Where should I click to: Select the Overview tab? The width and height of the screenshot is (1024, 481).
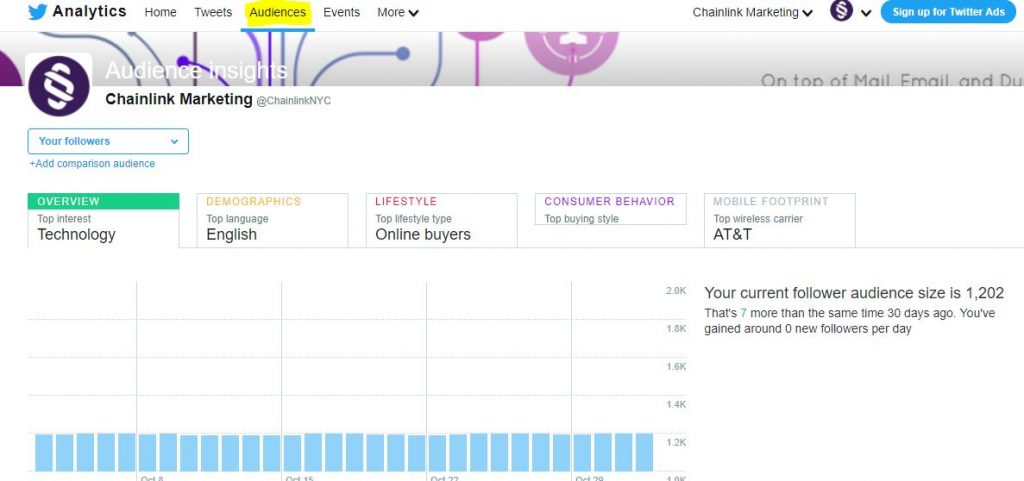click(x=103, y=220)
